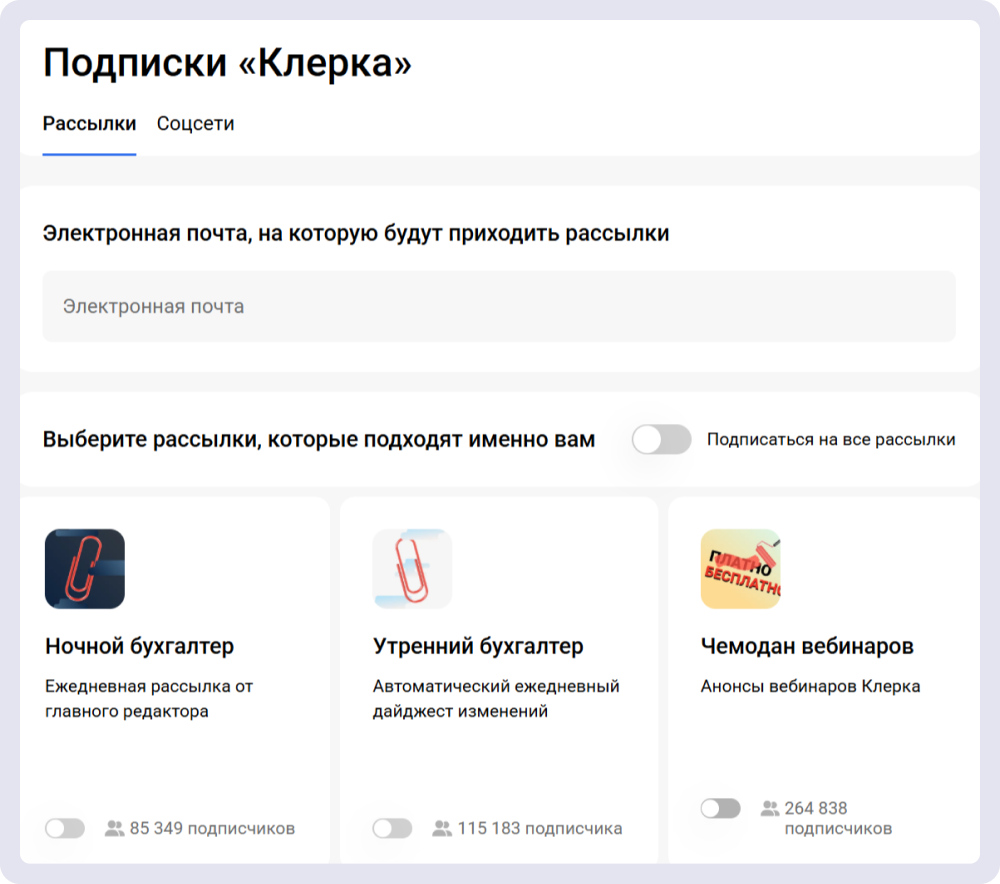Click the Чемодан вебинаров yellow thumbnail
The width and height of the screenshot is (1000, 884).
pyautogui.click(x=744, y=568)
